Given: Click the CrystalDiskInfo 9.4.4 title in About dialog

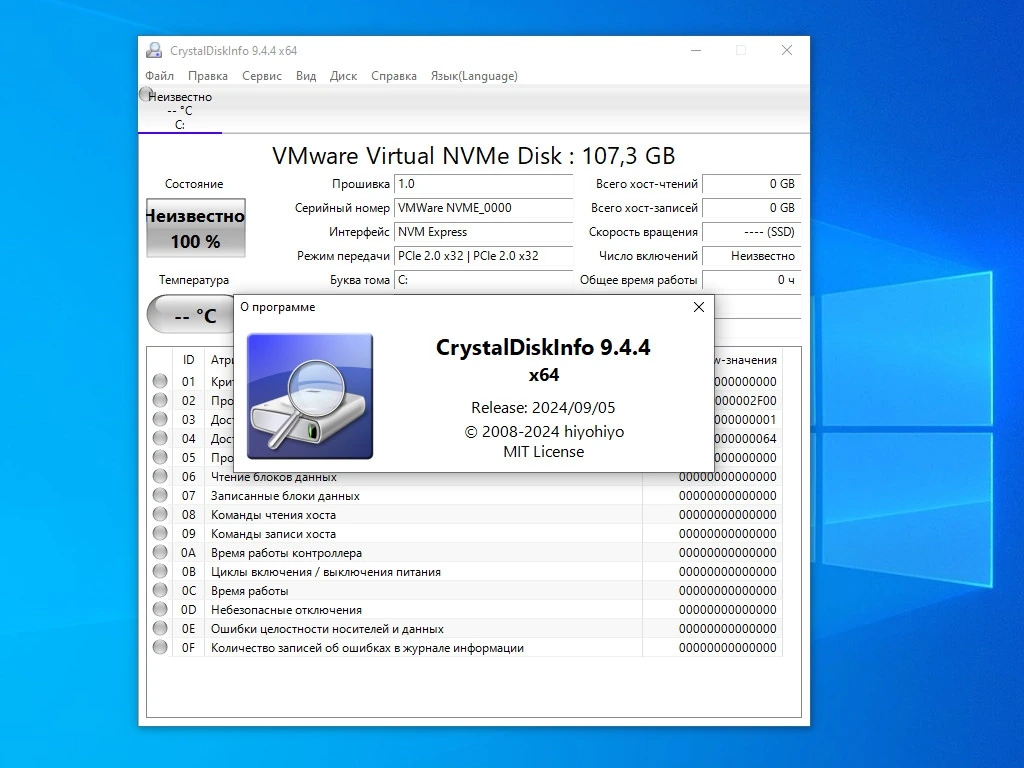Looking at the screenshot, I should click(x=543, y=347).
